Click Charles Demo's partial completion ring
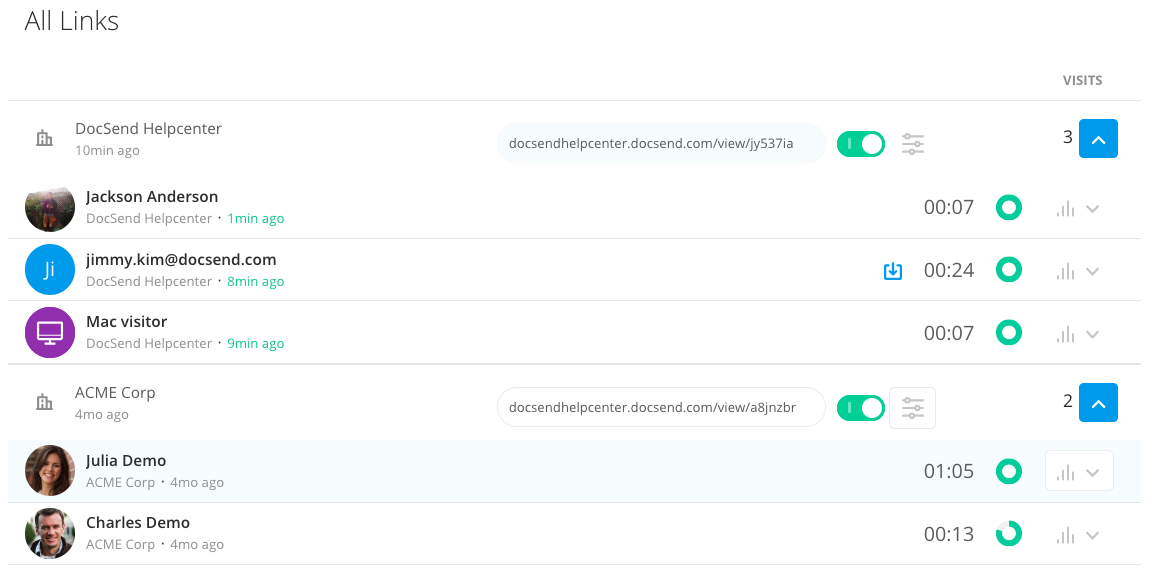The height and width of the screenshot is (570, 1153). click(1009, 533)
